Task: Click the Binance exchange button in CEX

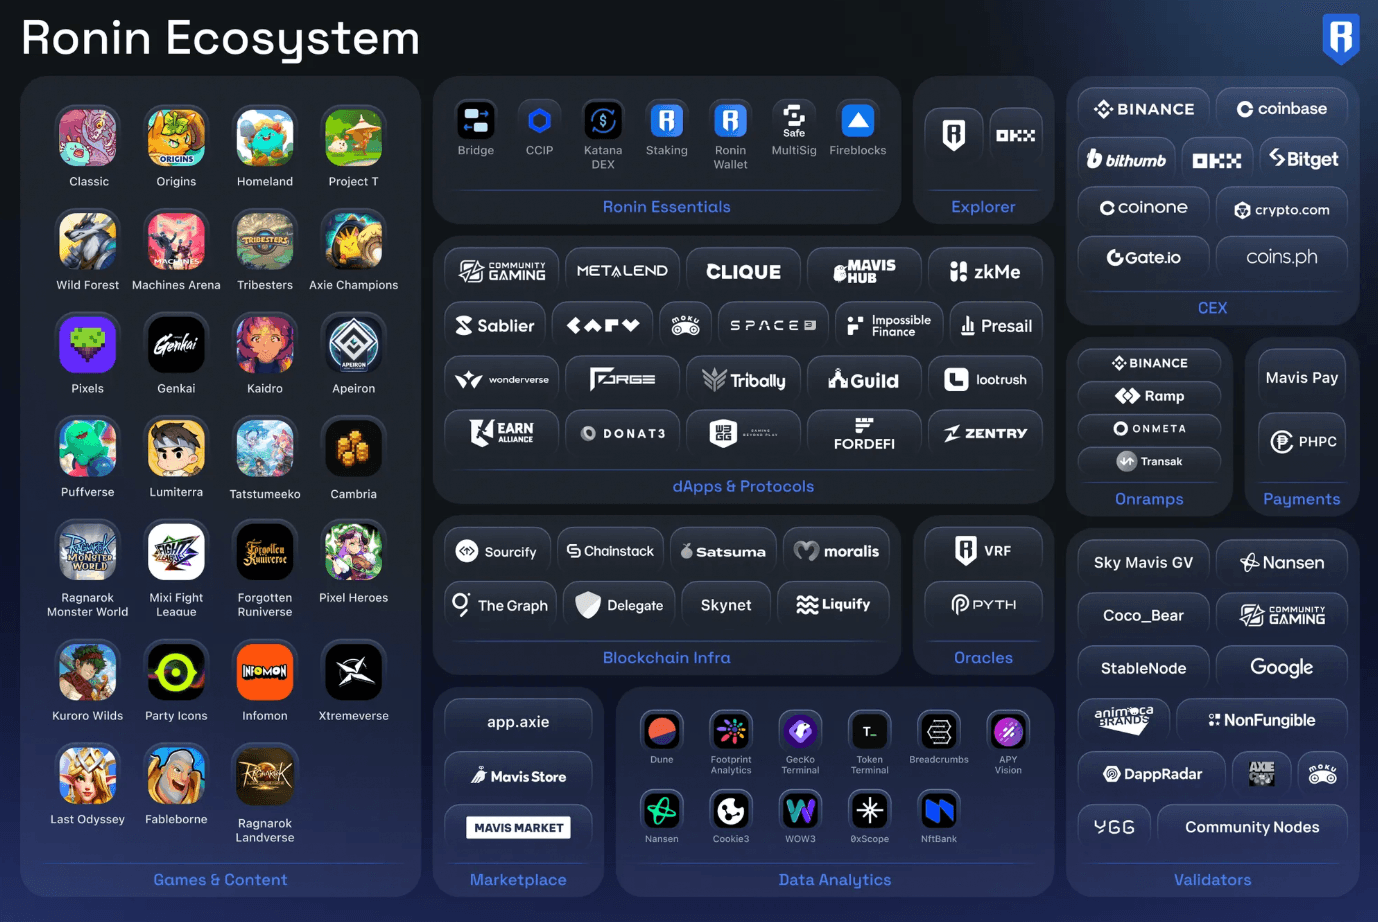Action: [x=1144, y=109]
